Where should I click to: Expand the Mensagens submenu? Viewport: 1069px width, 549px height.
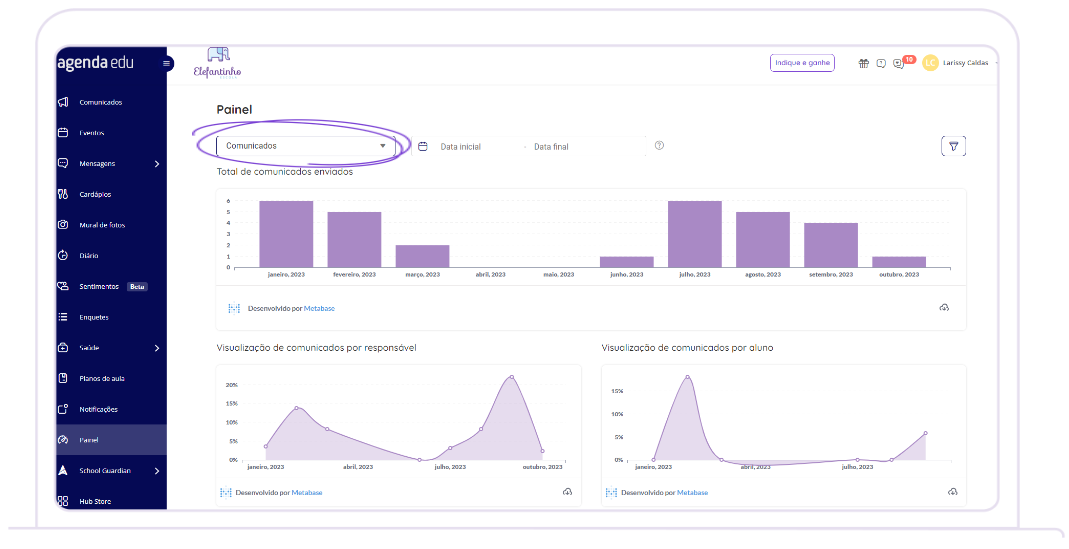[x=157, y=164]
